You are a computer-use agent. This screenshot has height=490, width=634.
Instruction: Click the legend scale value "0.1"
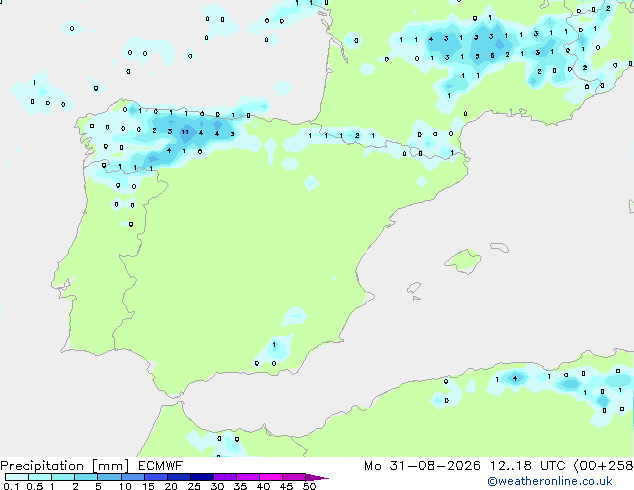[x=11, y=486]
